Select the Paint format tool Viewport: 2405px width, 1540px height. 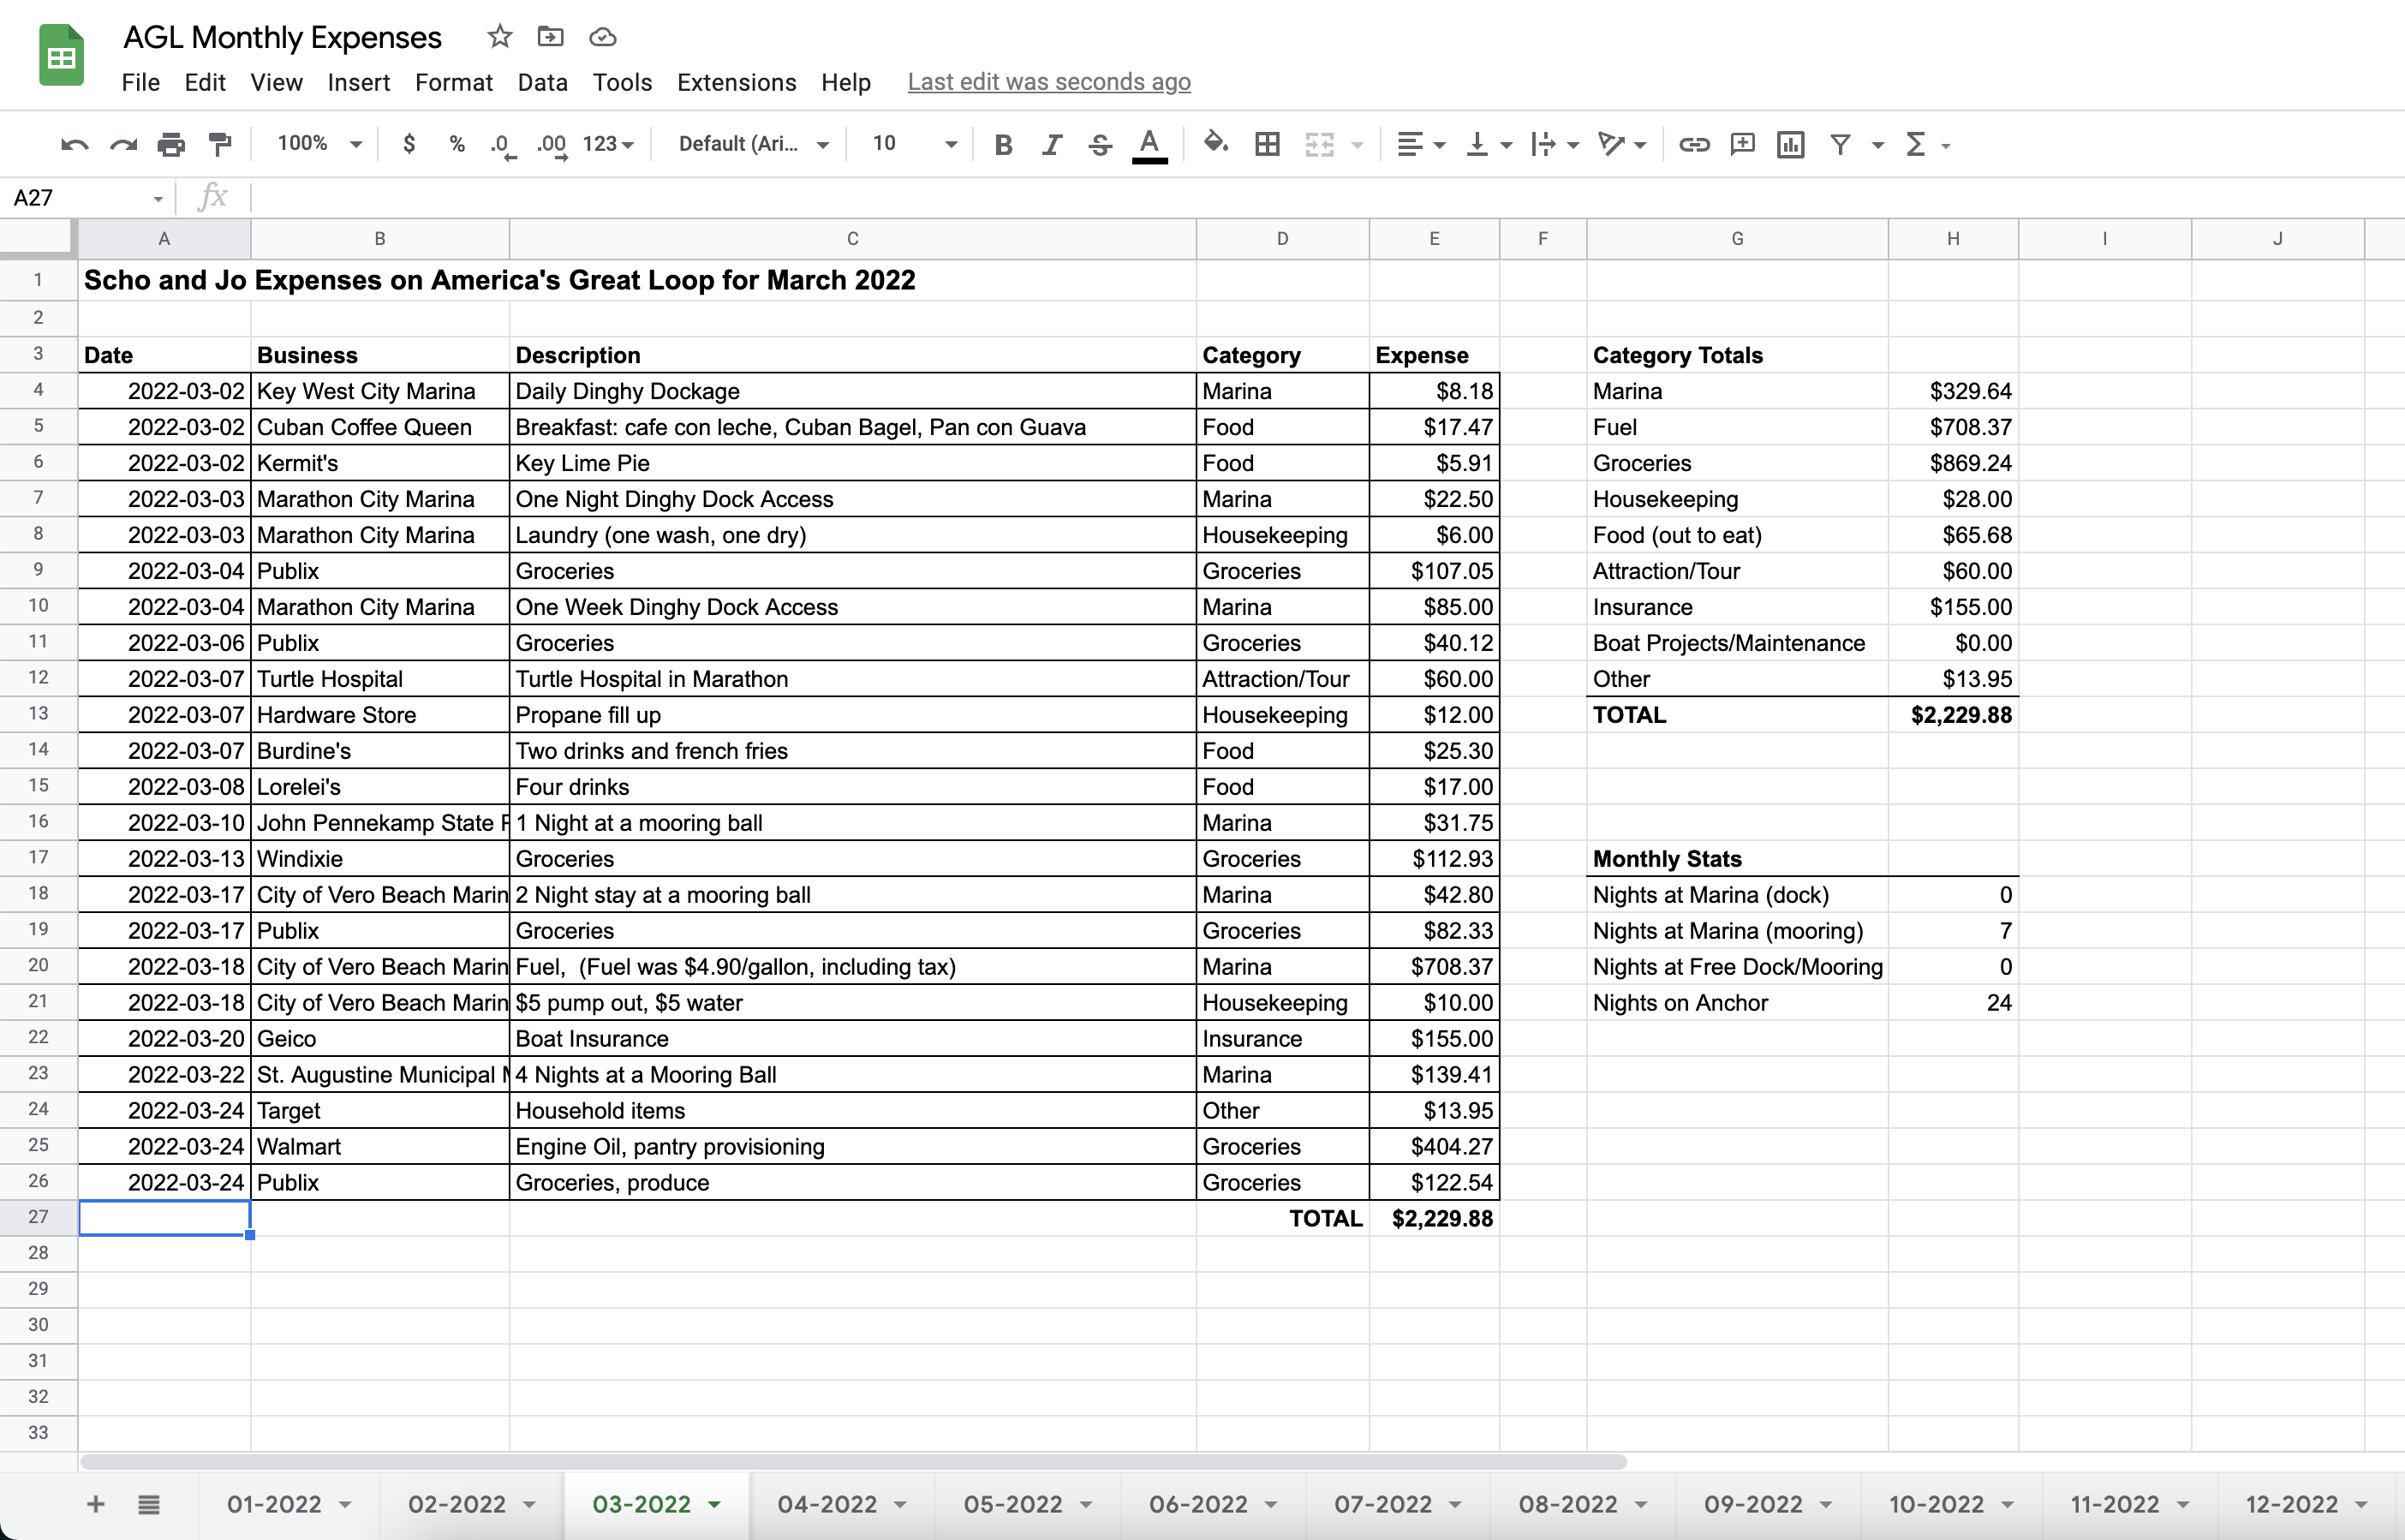[x=219, y=145]
